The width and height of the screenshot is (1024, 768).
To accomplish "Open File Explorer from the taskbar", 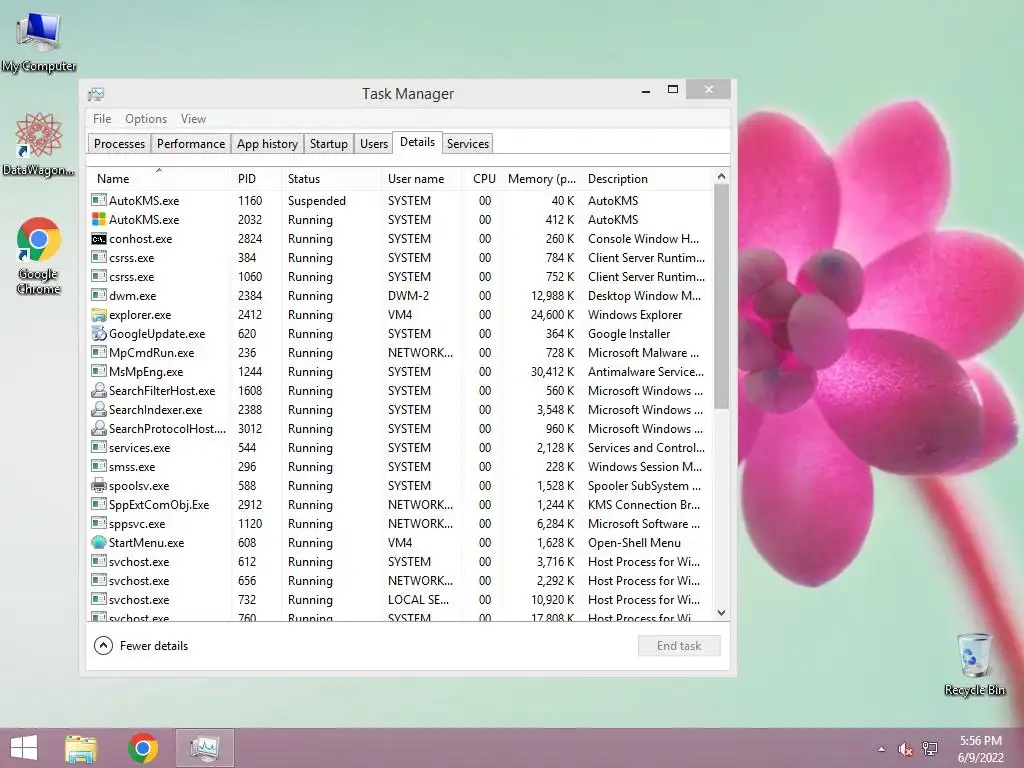I will pos(81,748).
